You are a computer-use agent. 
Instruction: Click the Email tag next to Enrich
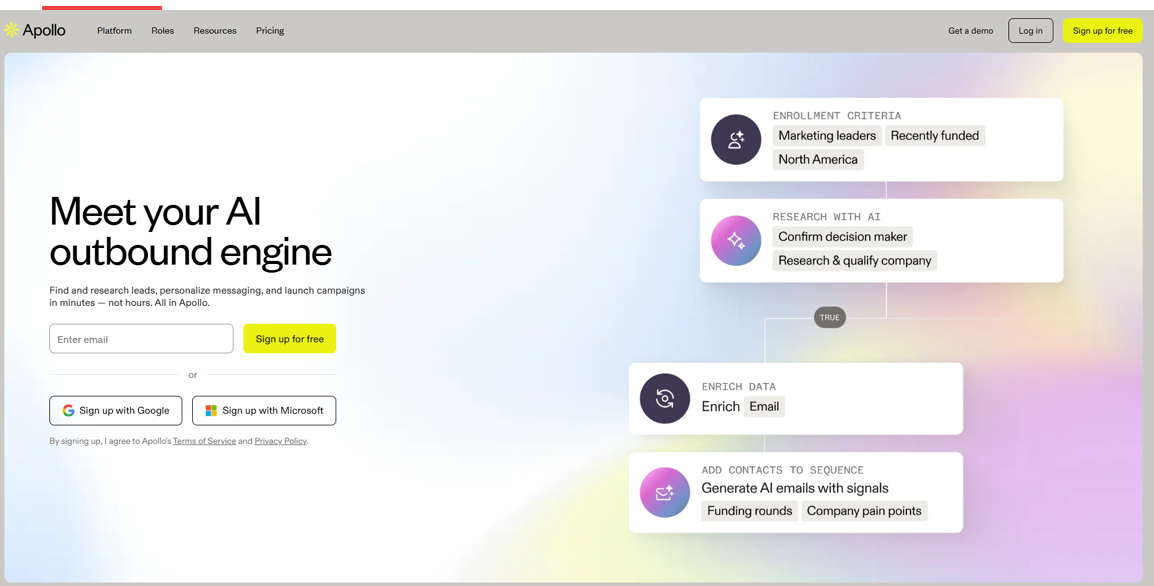(x=764, y=406)
